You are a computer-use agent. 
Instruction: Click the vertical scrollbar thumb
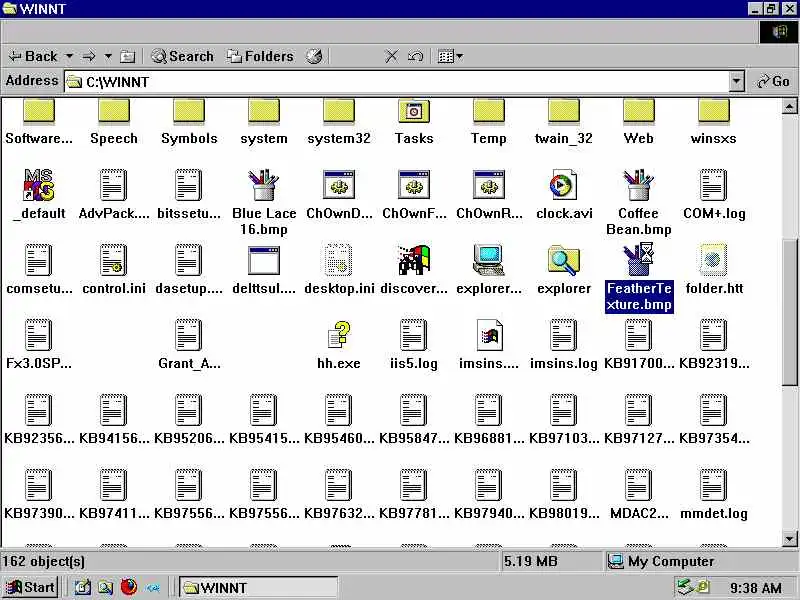(789, 311)
